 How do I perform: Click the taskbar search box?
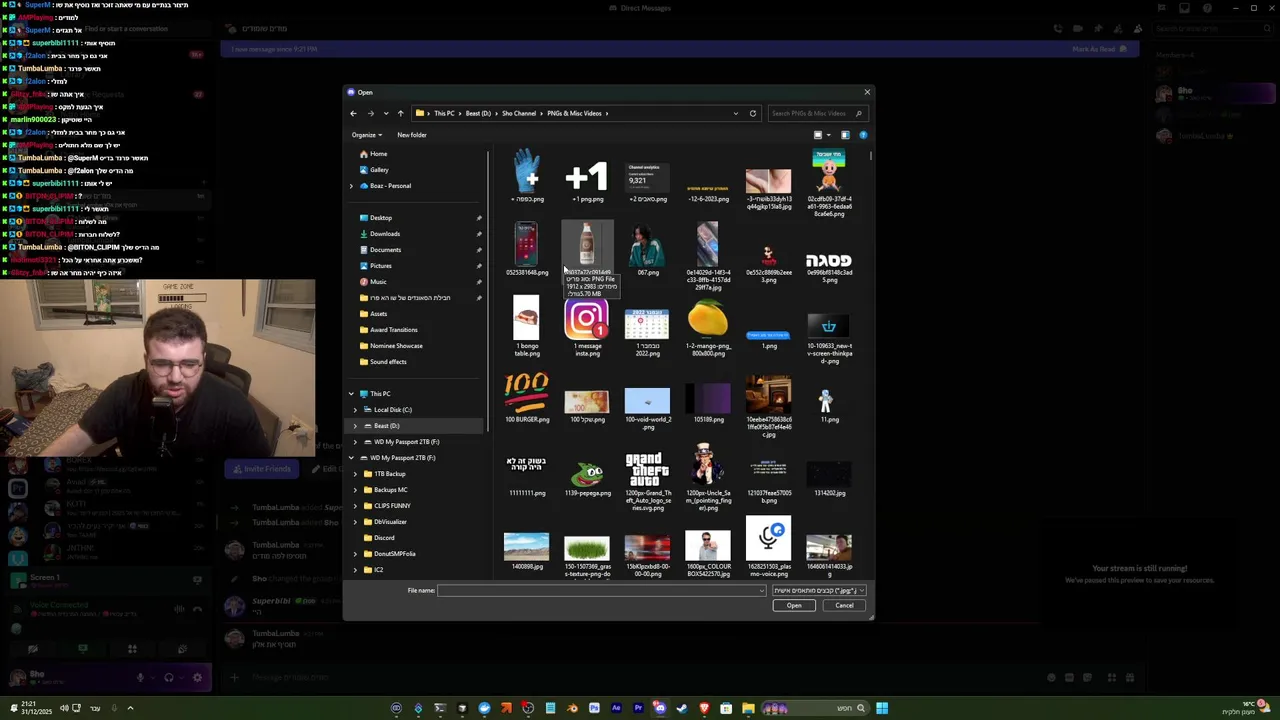[x=814, y=708]
